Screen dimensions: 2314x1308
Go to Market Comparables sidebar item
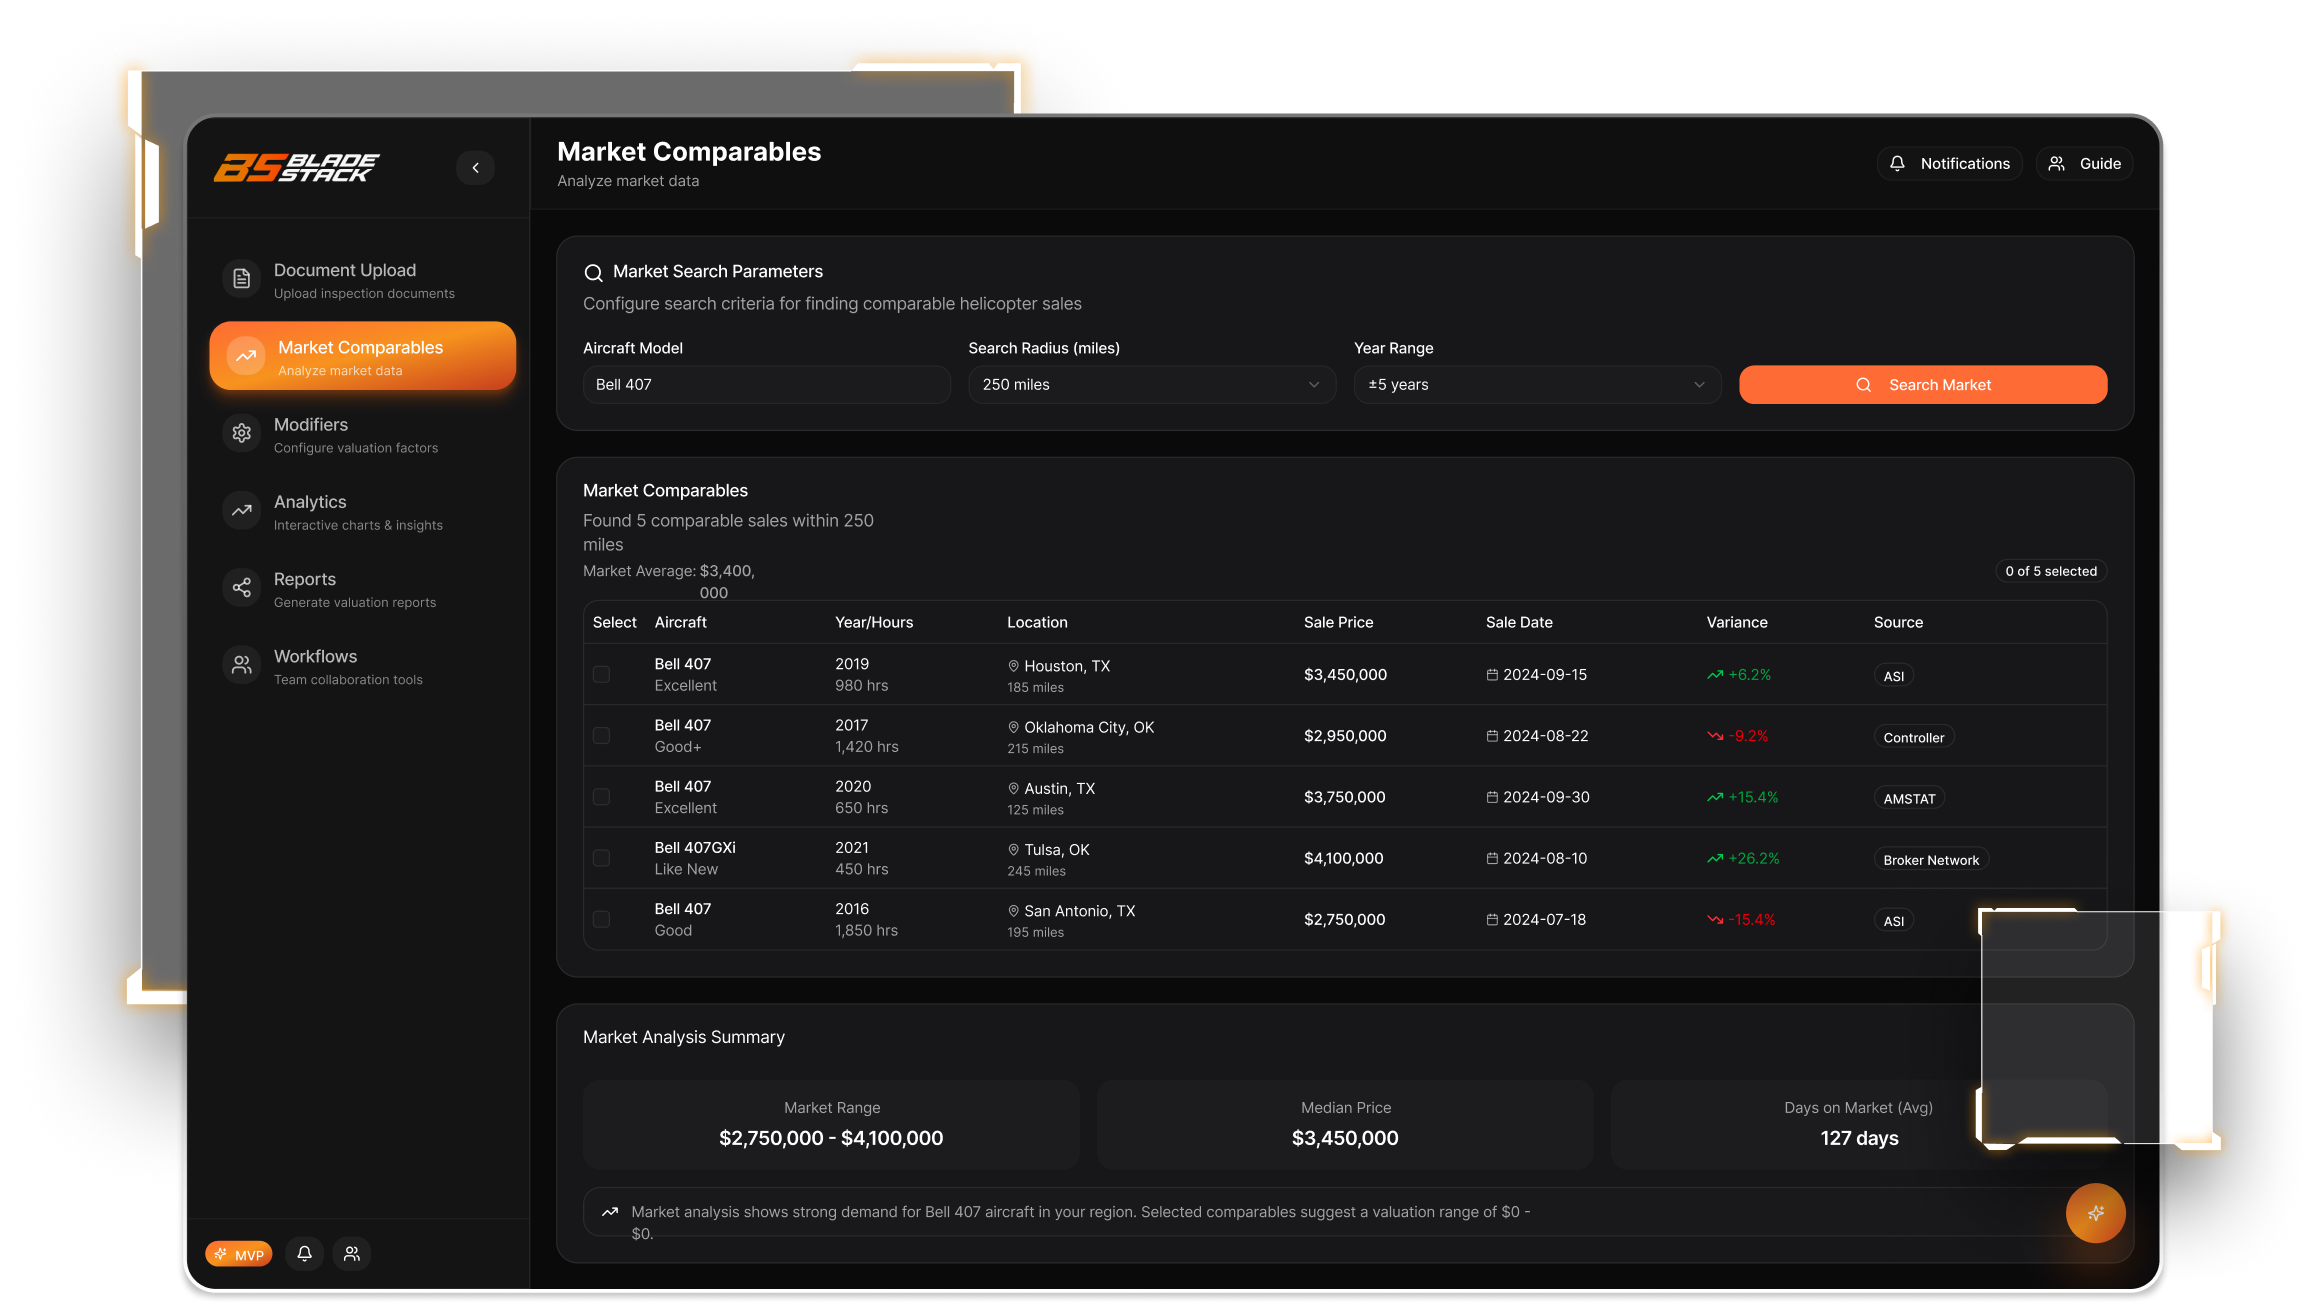click(x=362, y=357)
